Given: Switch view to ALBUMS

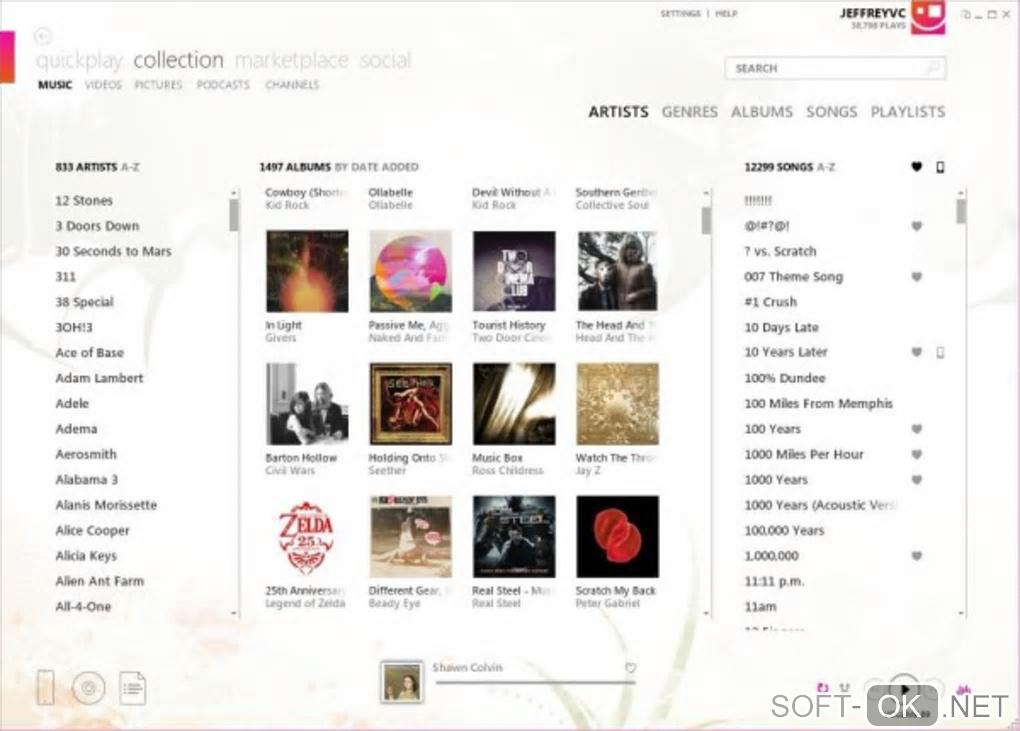Looking at the screenshot, I should tap(762, 112).
